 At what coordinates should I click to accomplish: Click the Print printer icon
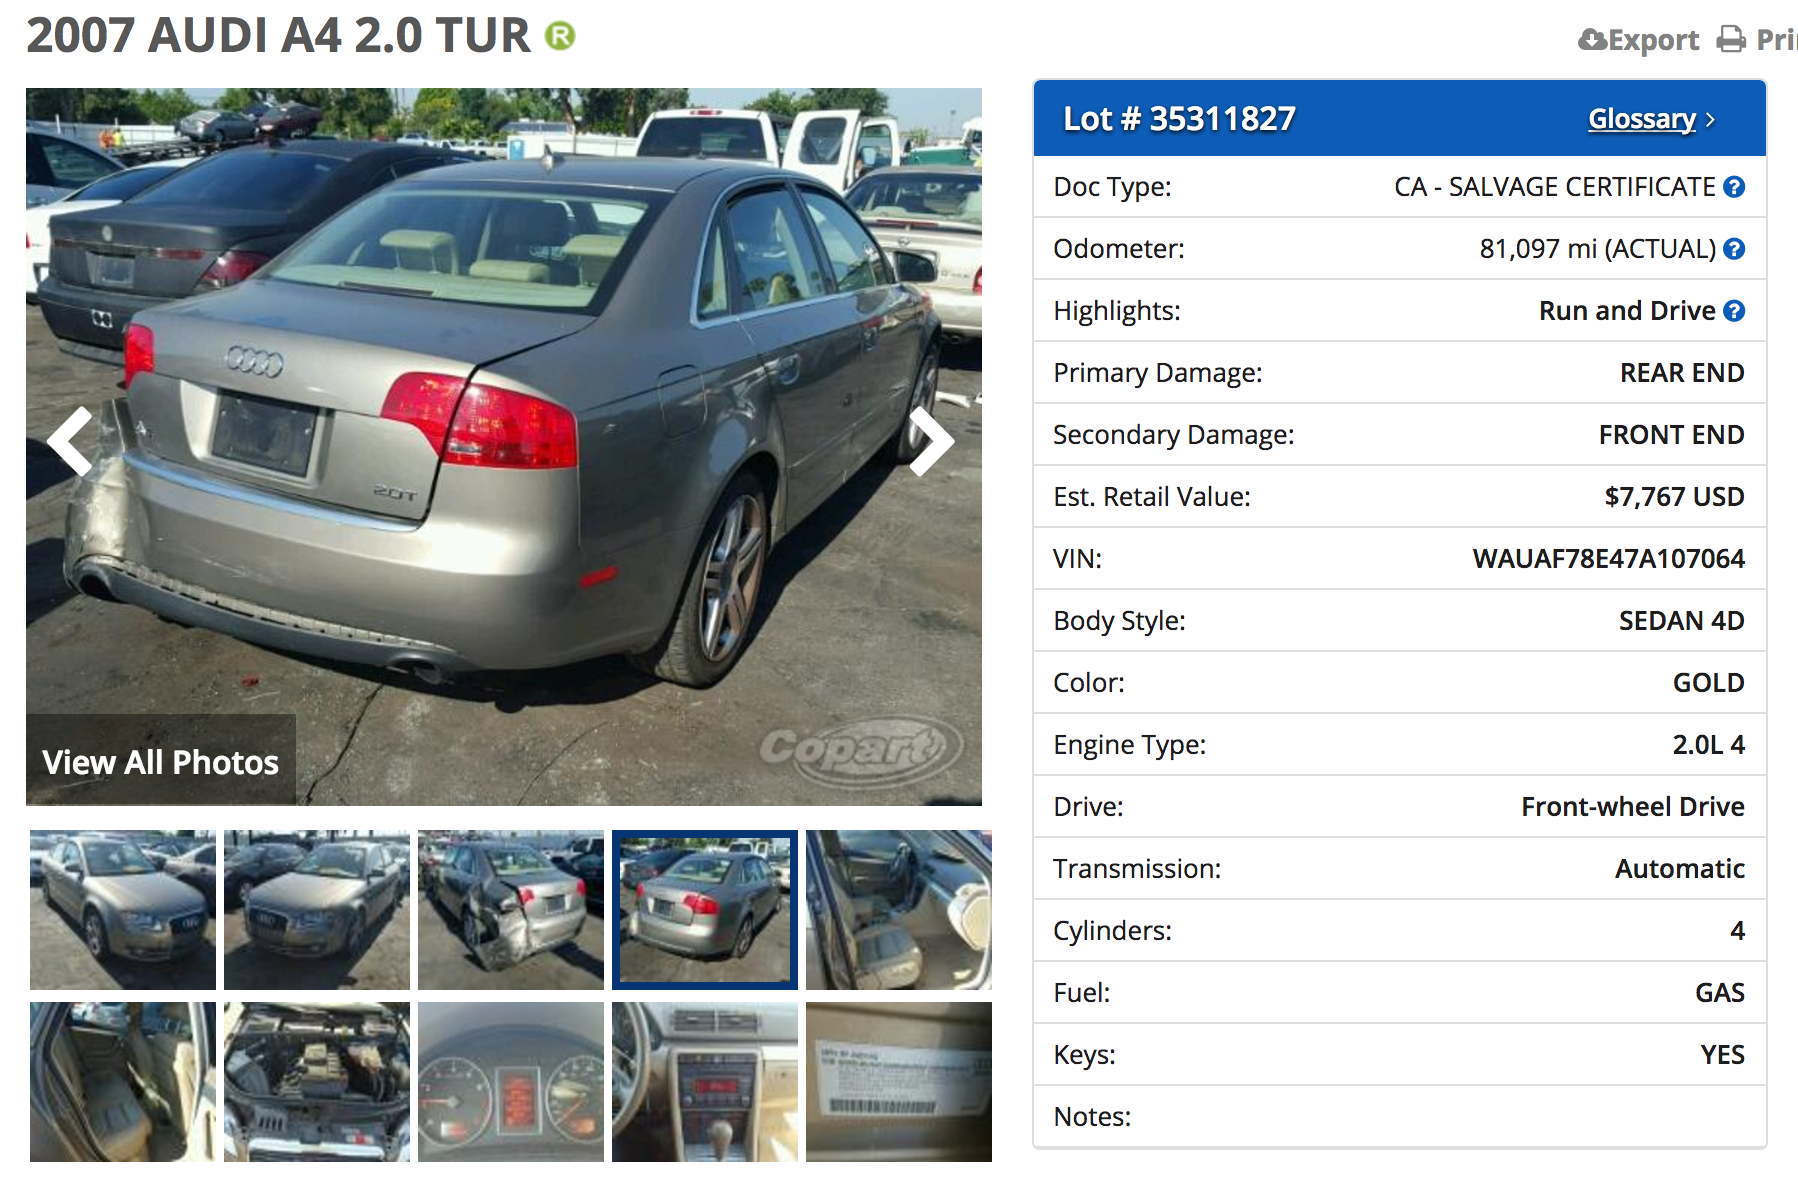point(1731,40)
